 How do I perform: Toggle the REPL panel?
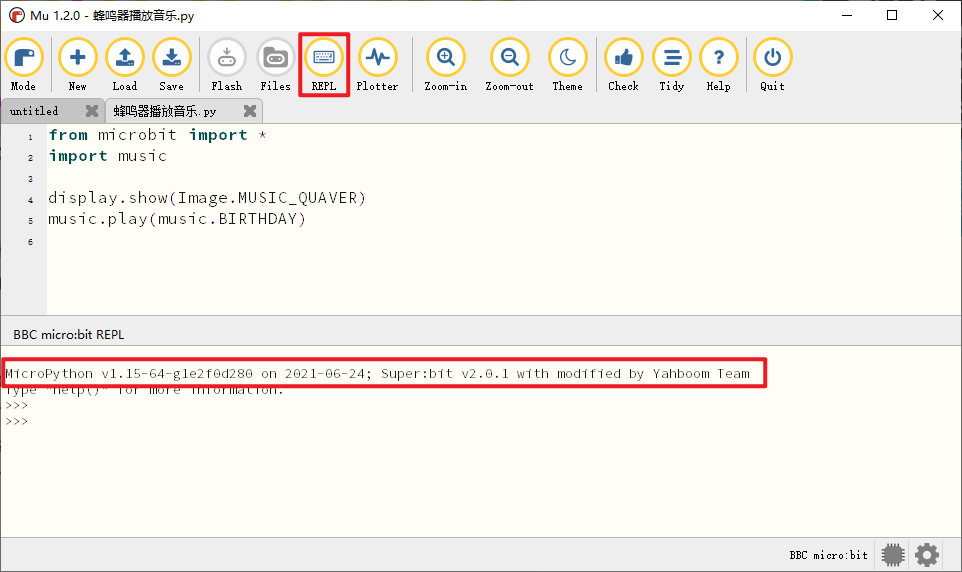tap(323, 64)
